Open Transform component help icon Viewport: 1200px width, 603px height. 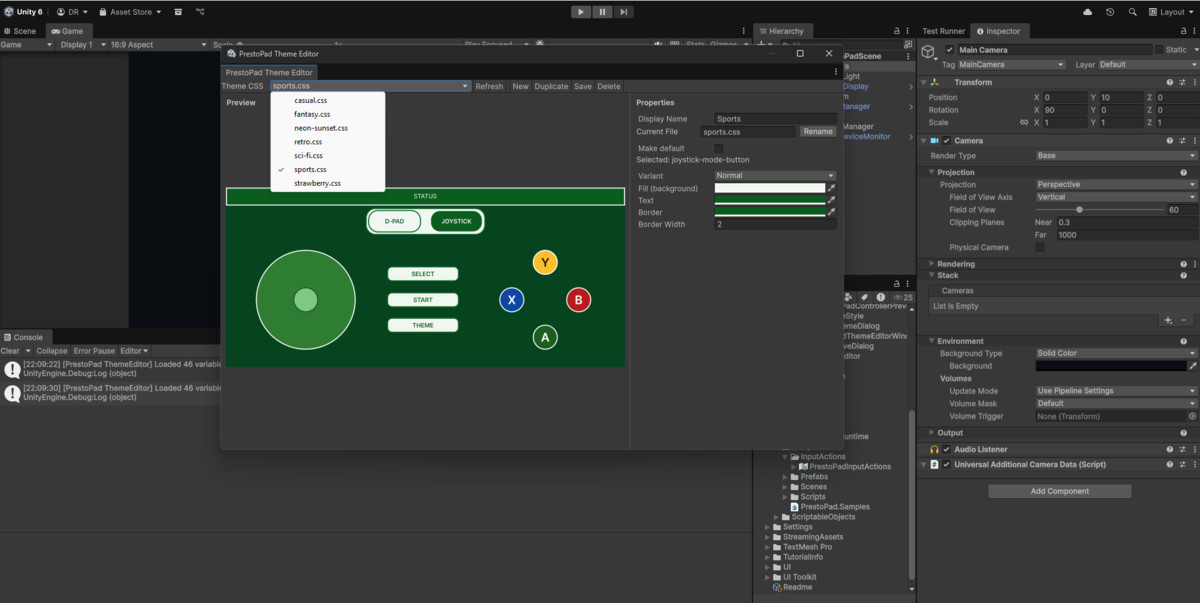1169,82
